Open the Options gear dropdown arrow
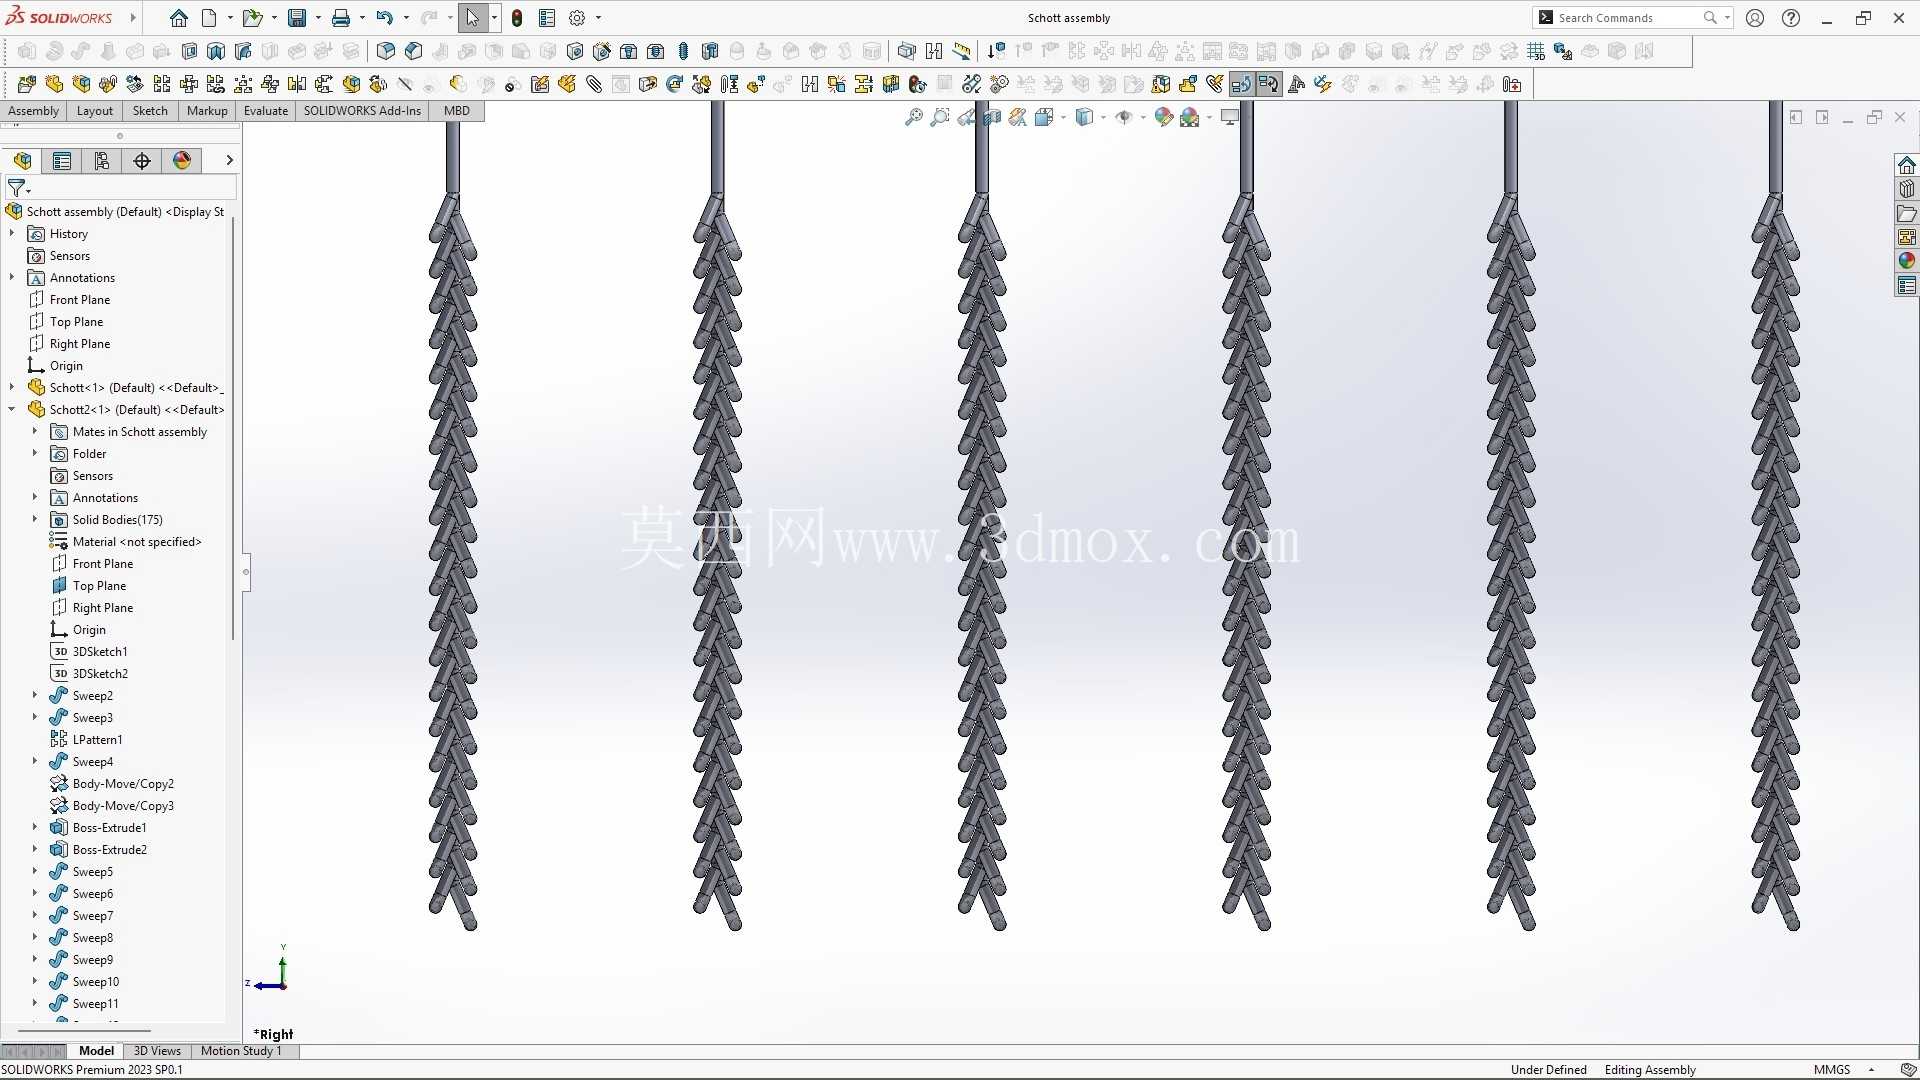Viewport: 1920px width, 1080px height. click(x=598, y=18)
